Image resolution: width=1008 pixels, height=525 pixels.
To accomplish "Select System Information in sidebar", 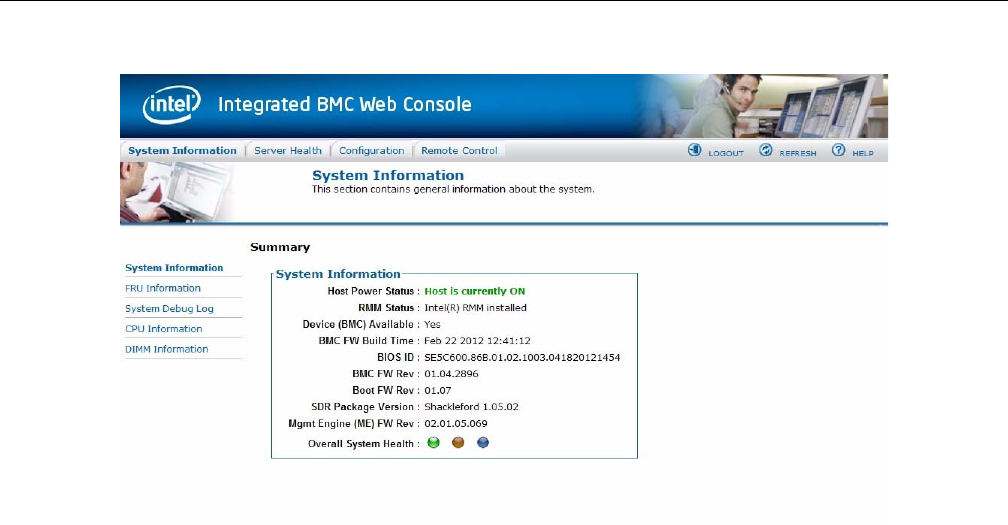I will 174,268.
